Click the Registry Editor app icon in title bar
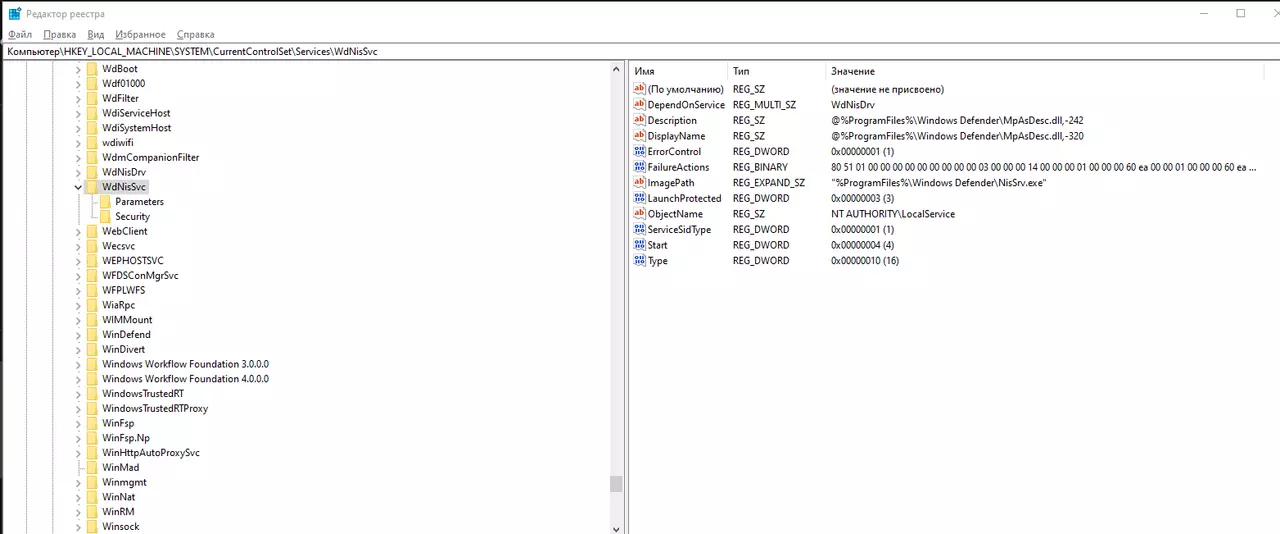This screenshot has height=534, width=1280. (x=15, y=13)
